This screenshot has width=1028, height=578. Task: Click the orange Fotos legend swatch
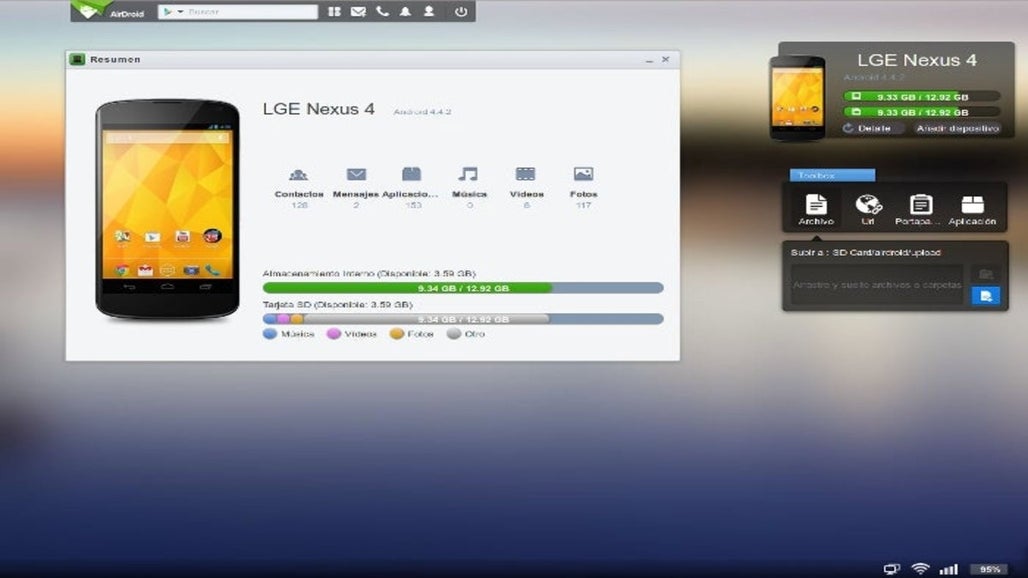pos(396,334)
